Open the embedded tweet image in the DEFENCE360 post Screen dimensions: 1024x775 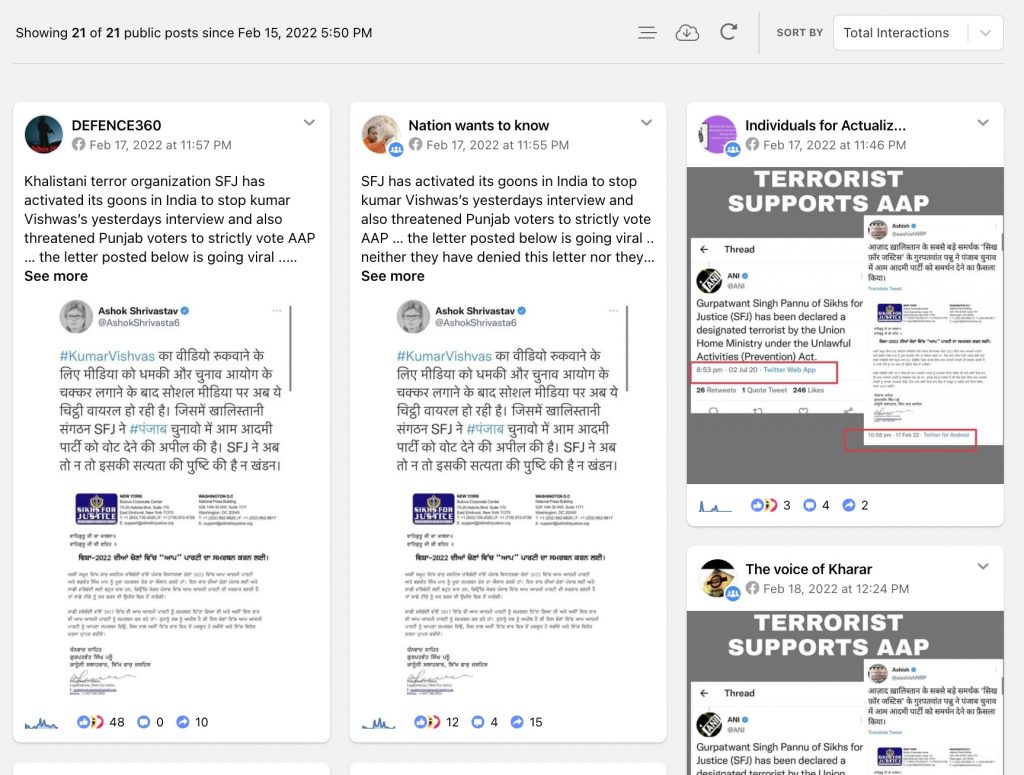point(172,498)
